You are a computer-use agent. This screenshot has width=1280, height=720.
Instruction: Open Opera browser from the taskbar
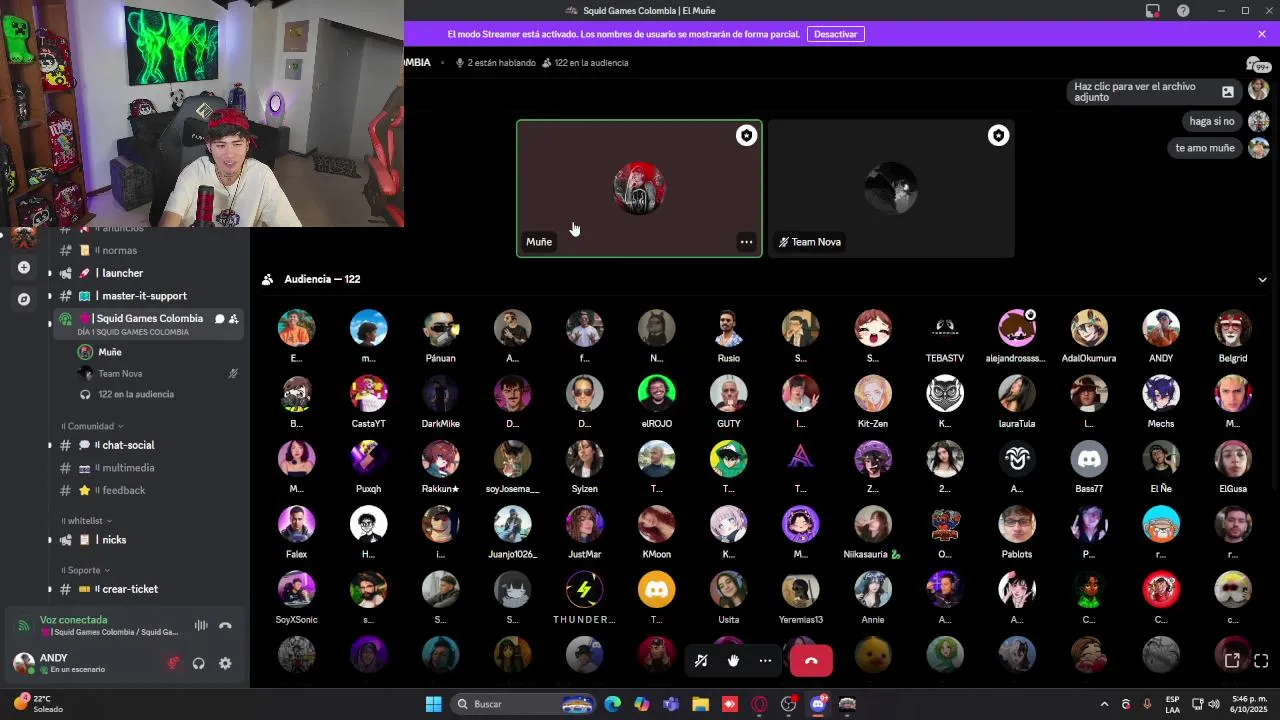pos(759,704)
